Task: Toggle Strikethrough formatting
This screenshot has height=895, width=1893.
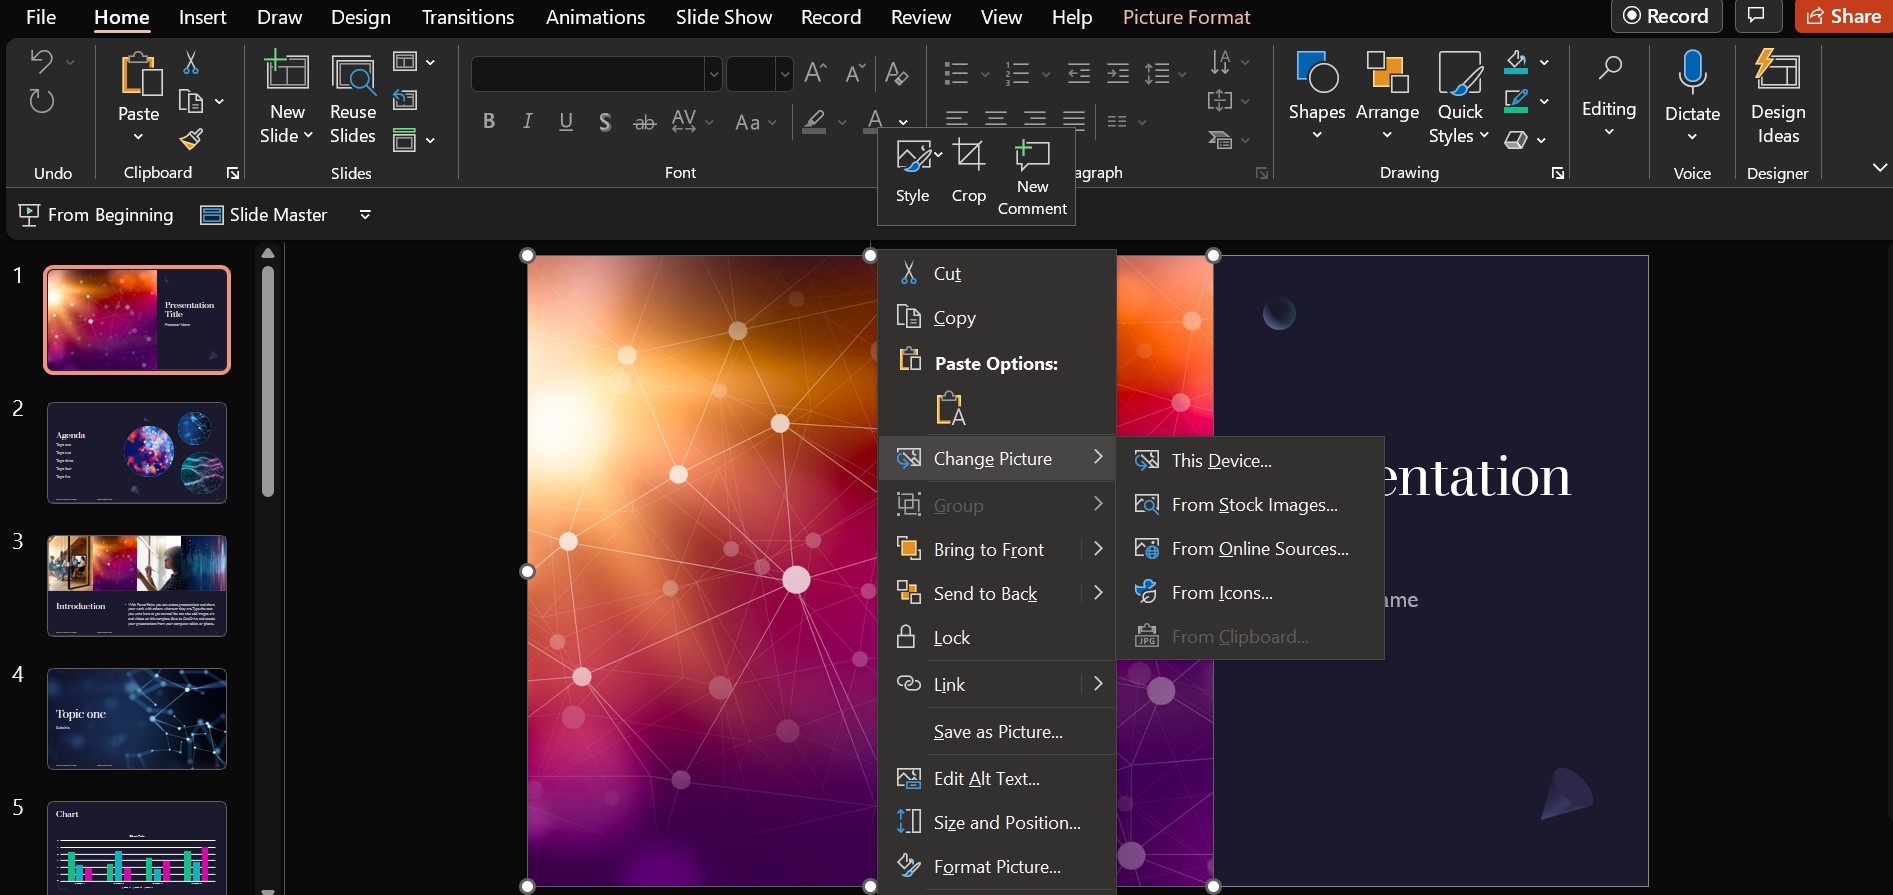Action: point(645,122)
